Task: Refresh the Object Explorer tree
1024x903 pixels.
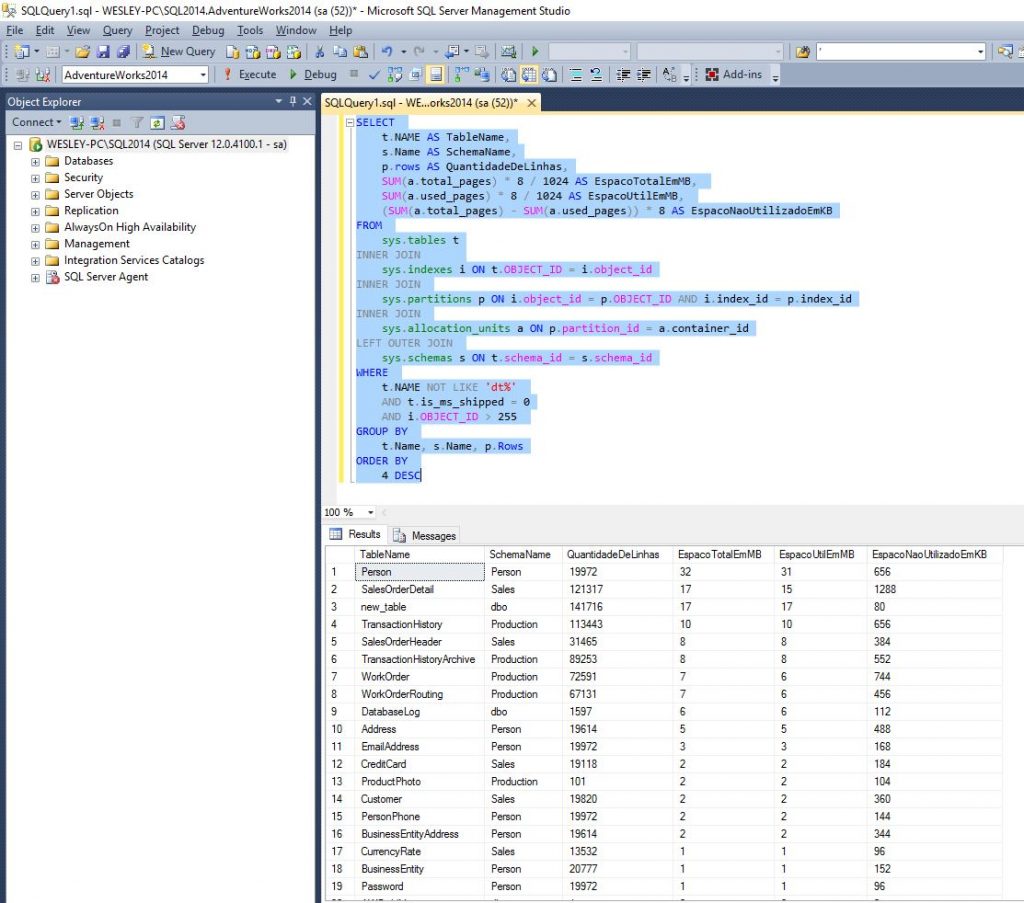Action: point(157,122)
